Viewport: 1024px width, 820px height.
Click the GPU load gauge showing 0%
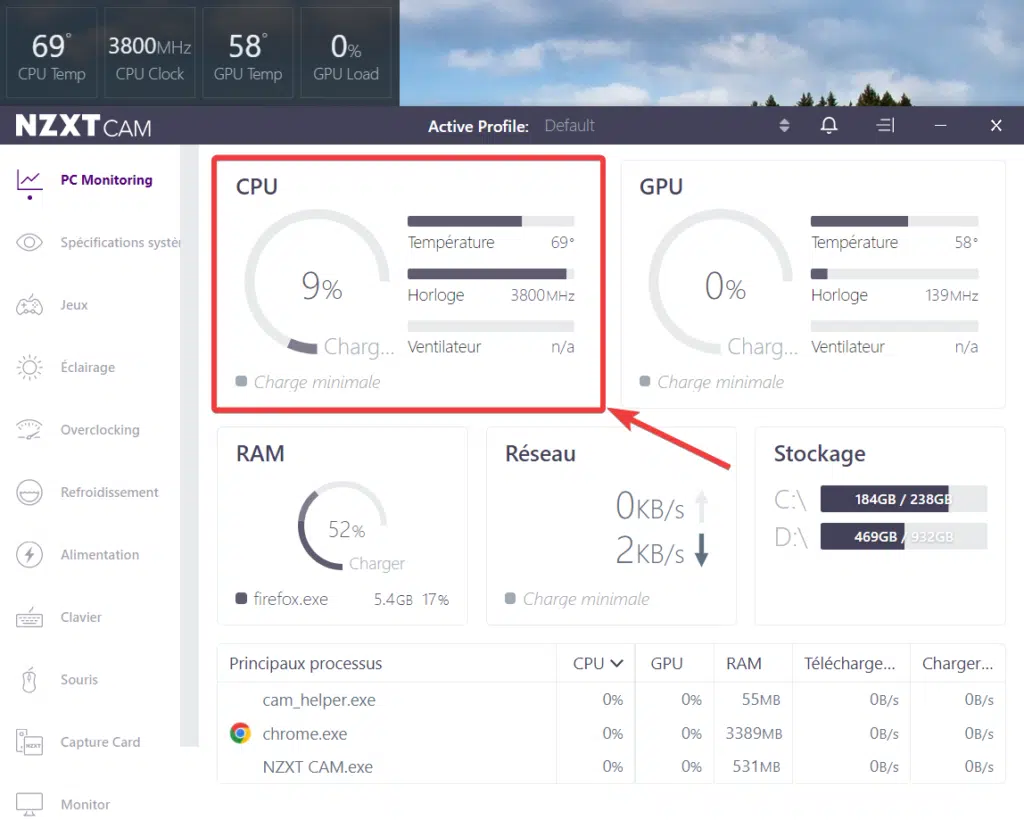[x=721, y=282]
